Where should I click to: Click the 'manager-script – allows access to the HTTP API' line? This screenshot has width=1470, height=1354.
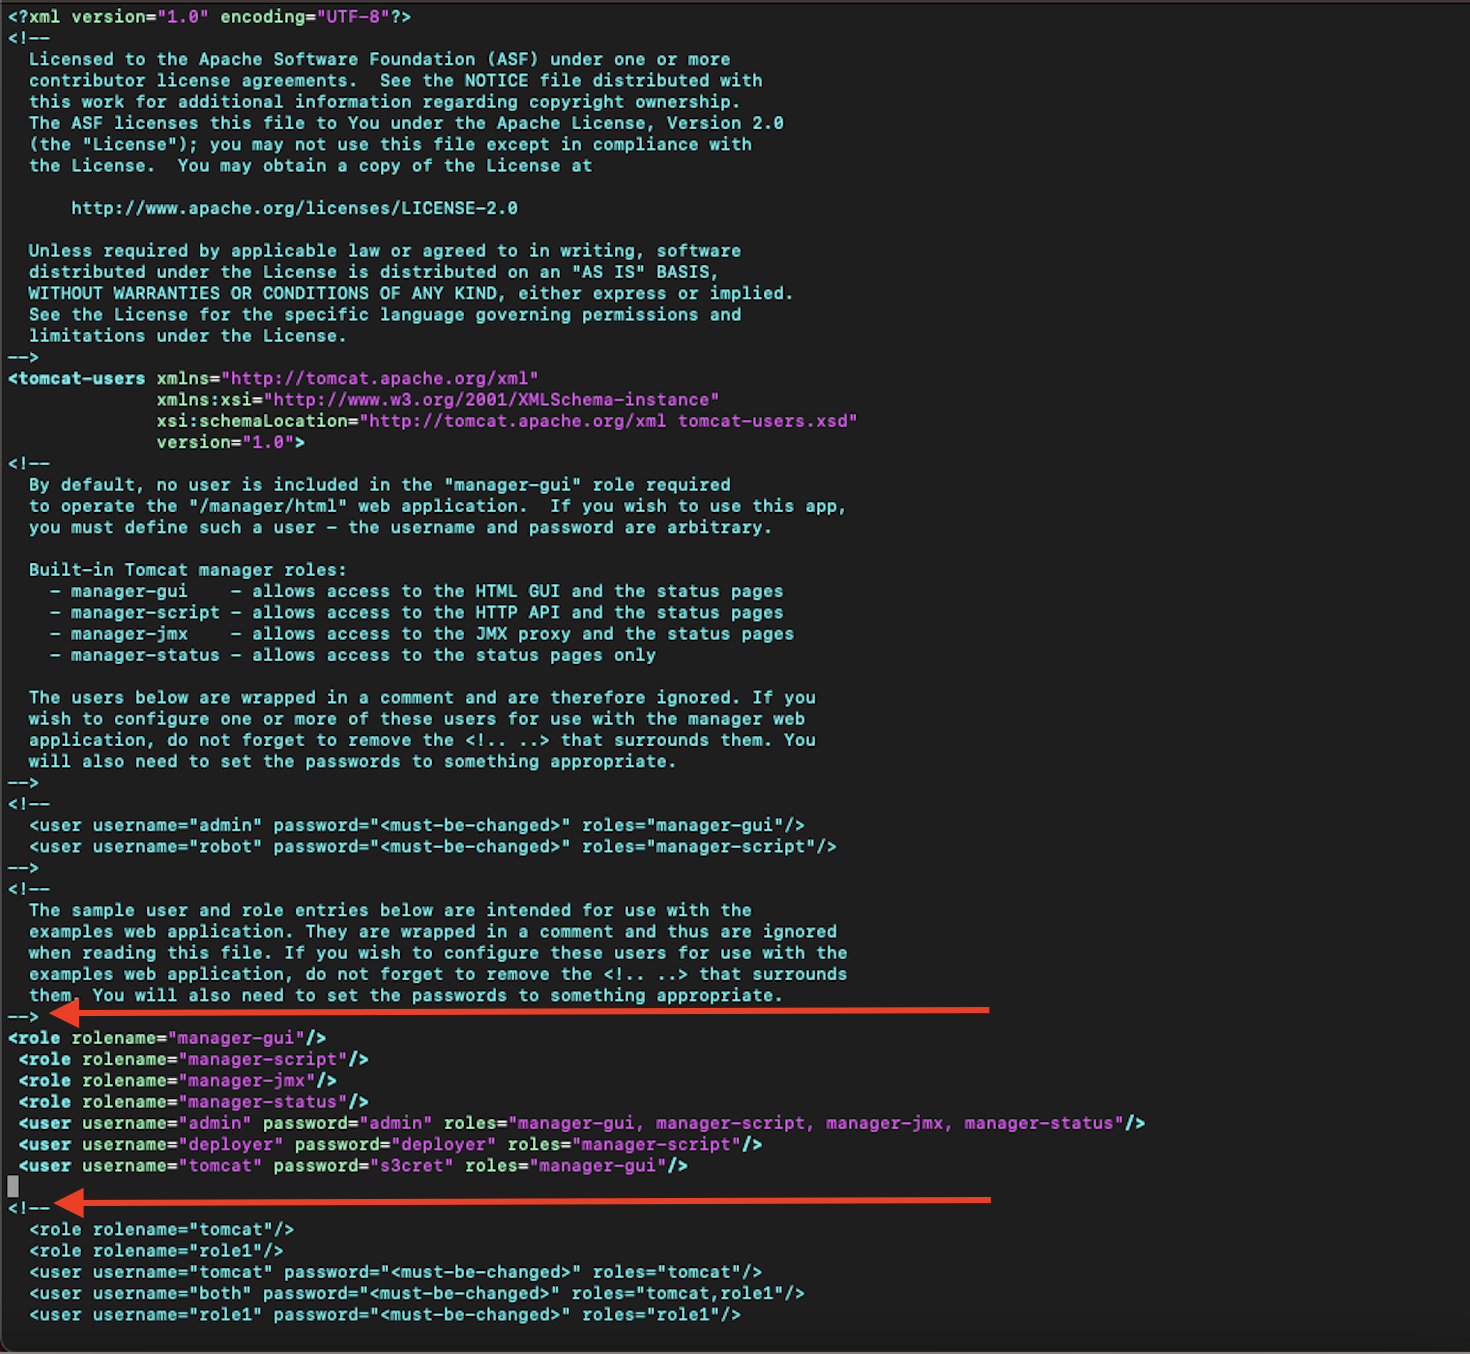click(x=416, y=612)
